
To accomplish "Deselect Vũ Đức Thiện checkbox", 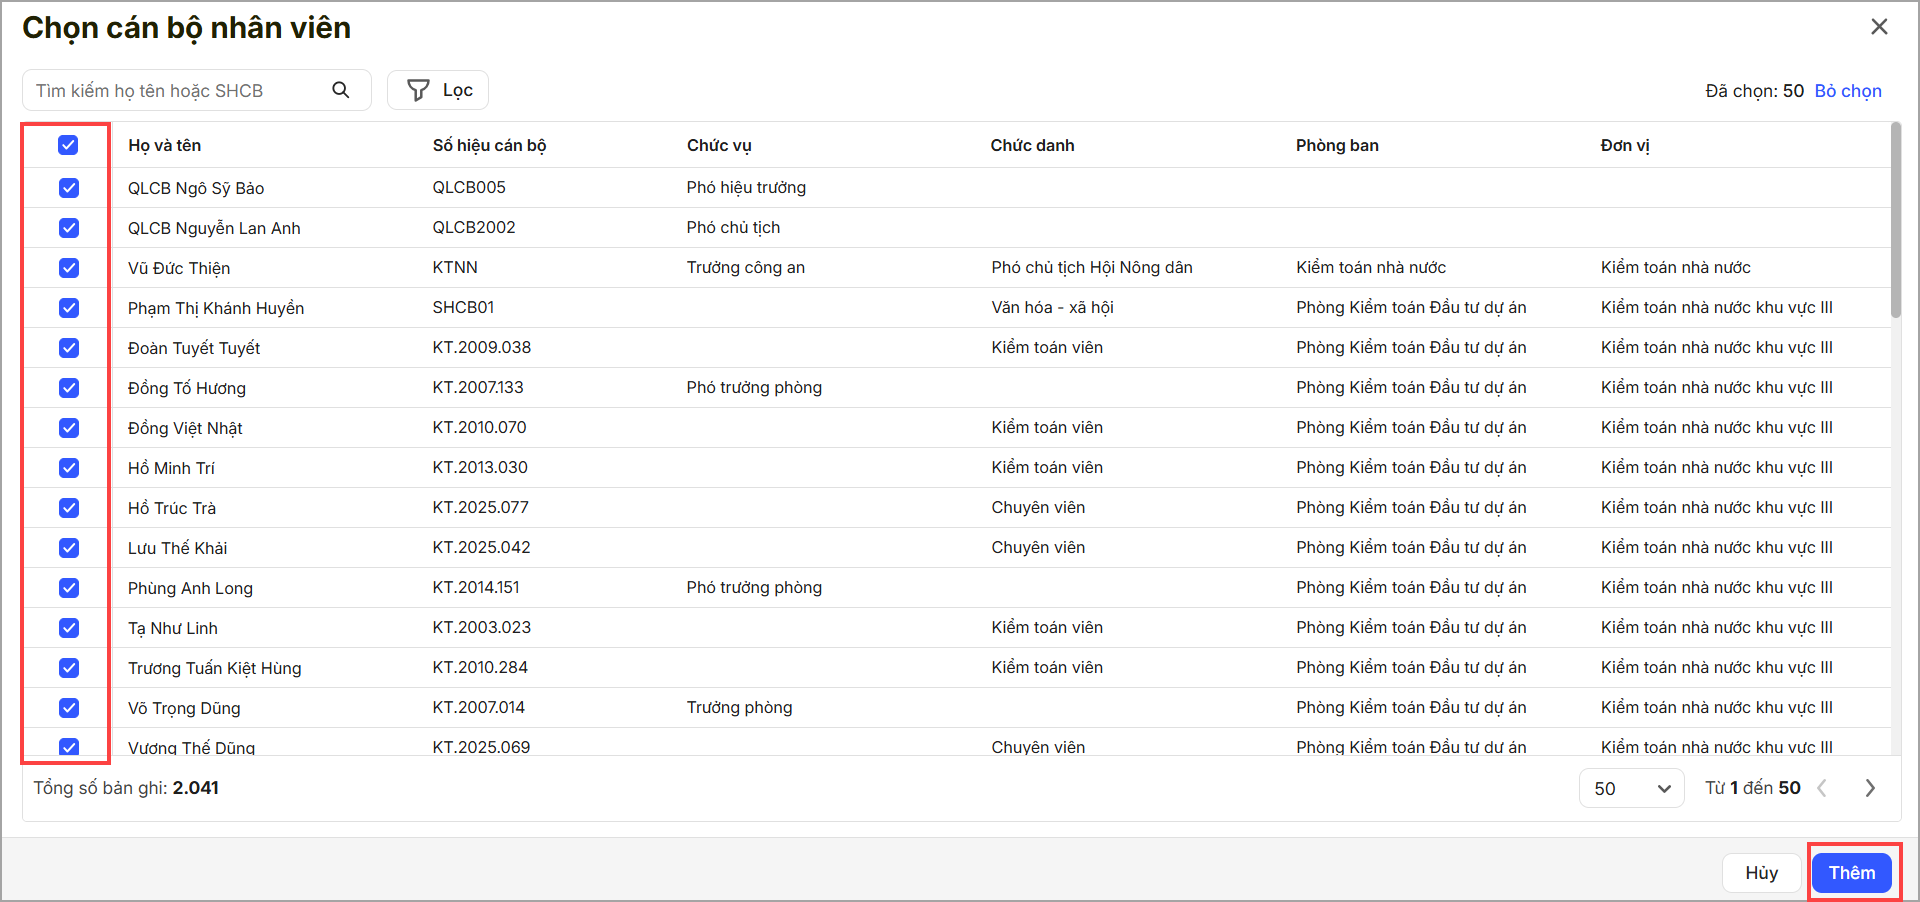I will tap(68, 268).
